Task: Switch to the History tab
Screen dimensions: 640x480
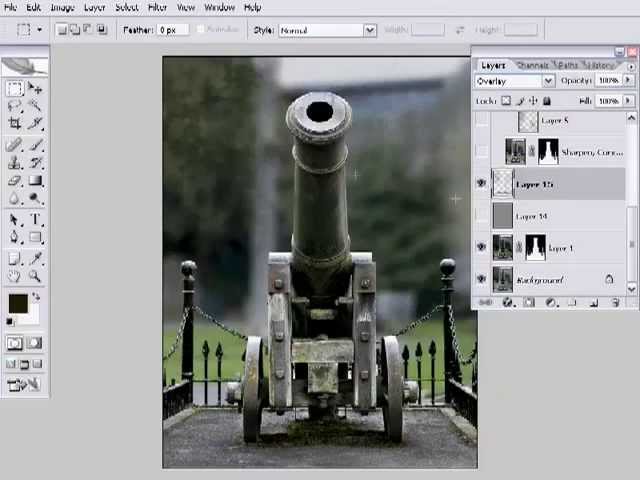Action: (600, 65)
